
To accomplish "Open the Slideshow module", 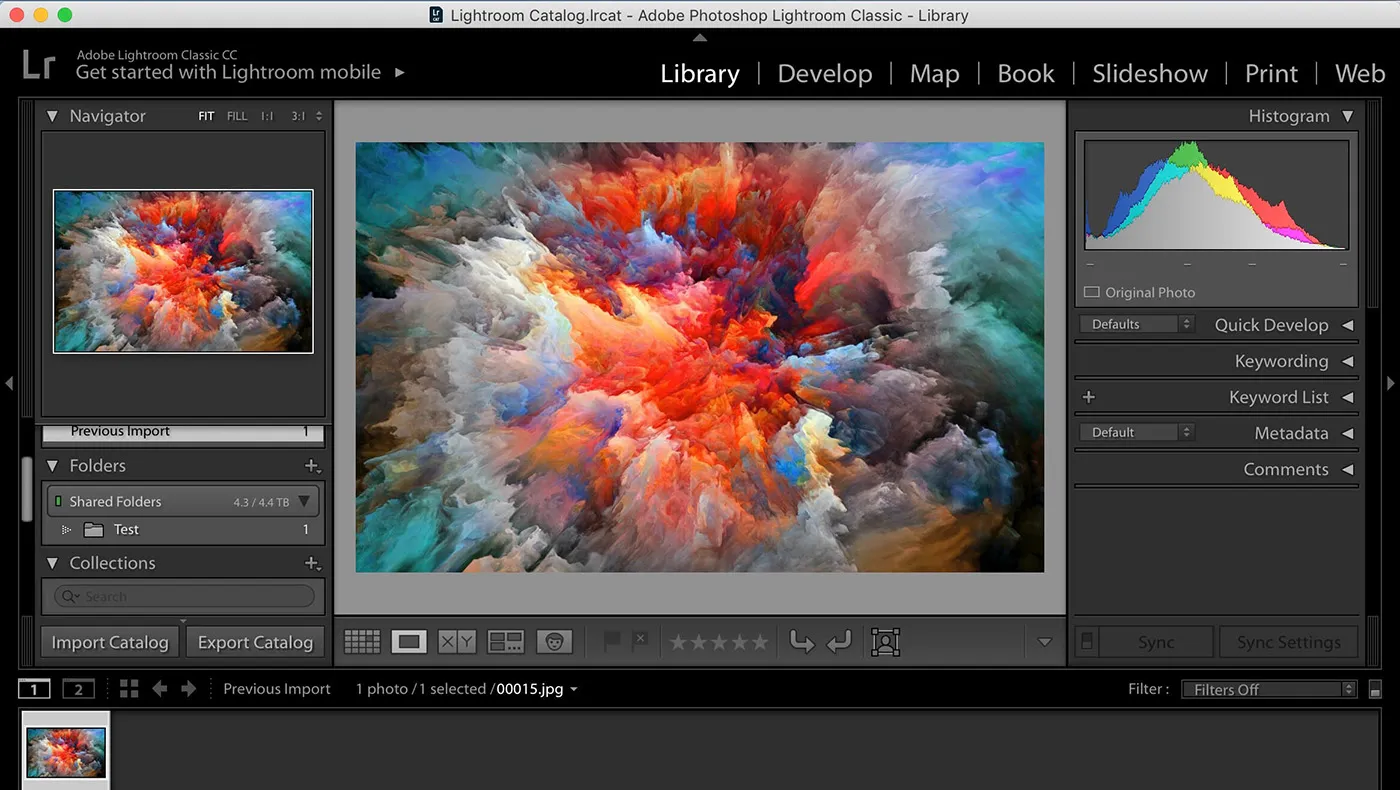I will (1150, 73).
